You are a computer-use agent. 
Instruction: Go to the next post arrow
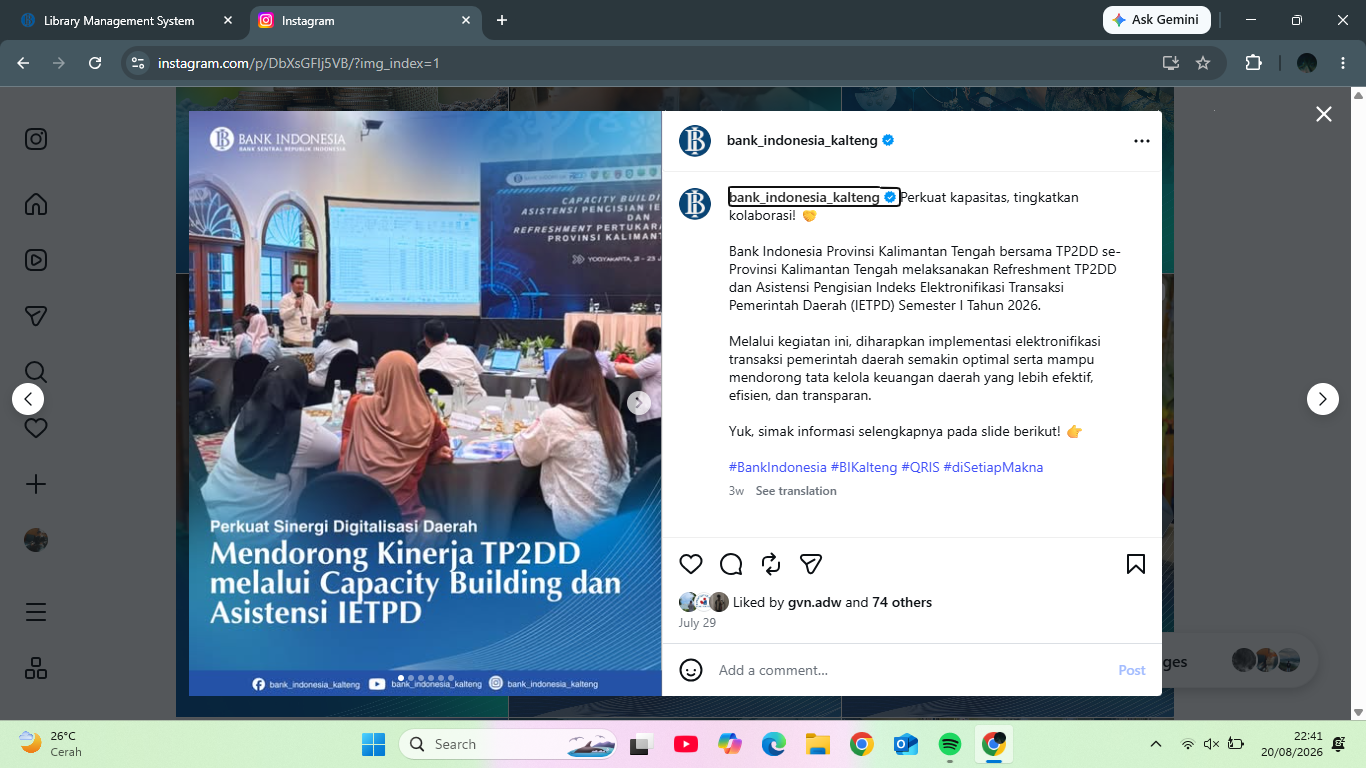(x=1323, y=399)
